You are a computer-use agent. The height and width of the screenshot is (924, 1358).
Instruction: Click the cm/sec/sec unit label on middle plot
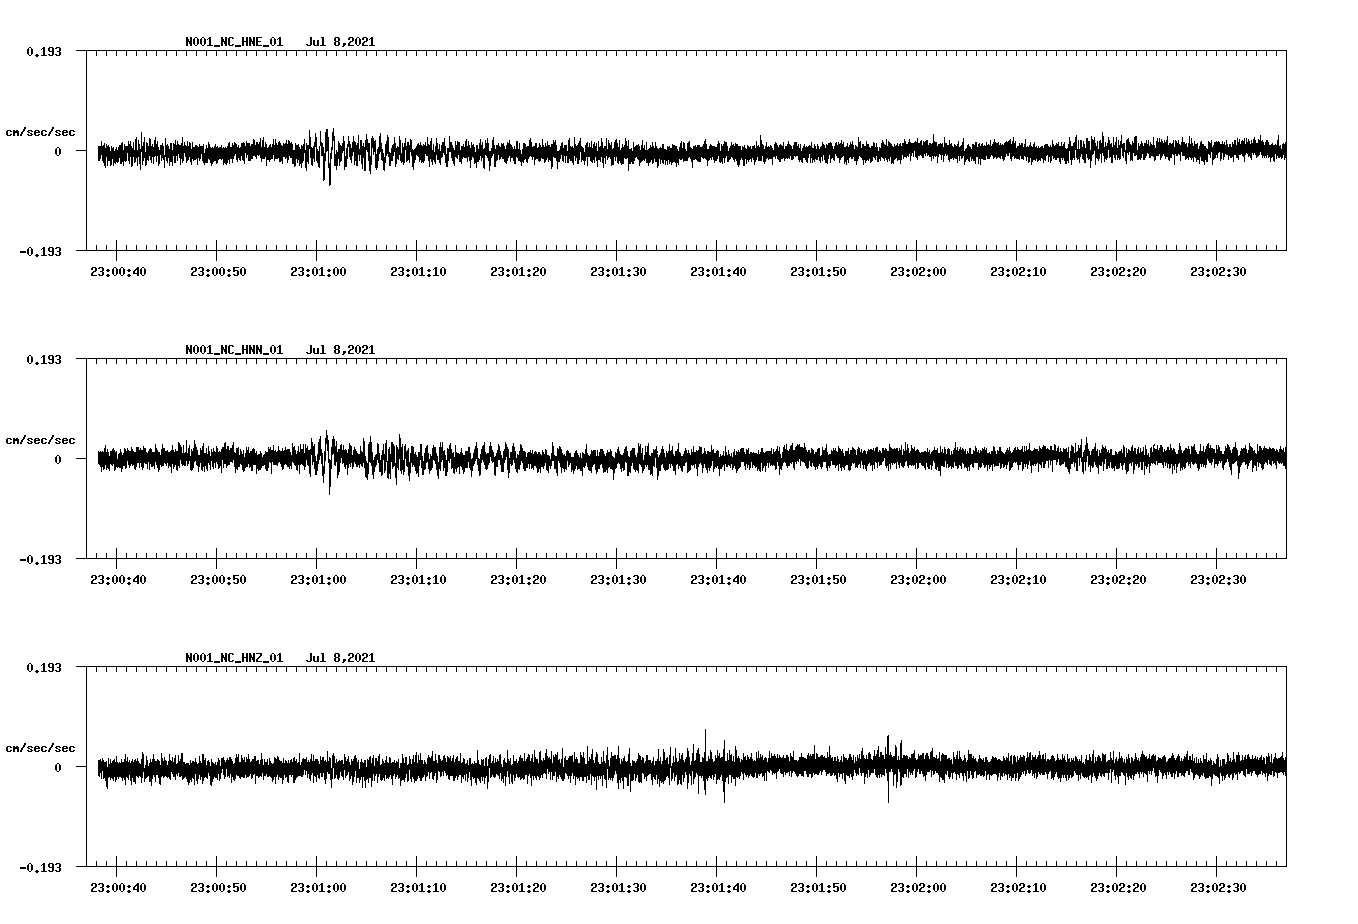point(40,440)
